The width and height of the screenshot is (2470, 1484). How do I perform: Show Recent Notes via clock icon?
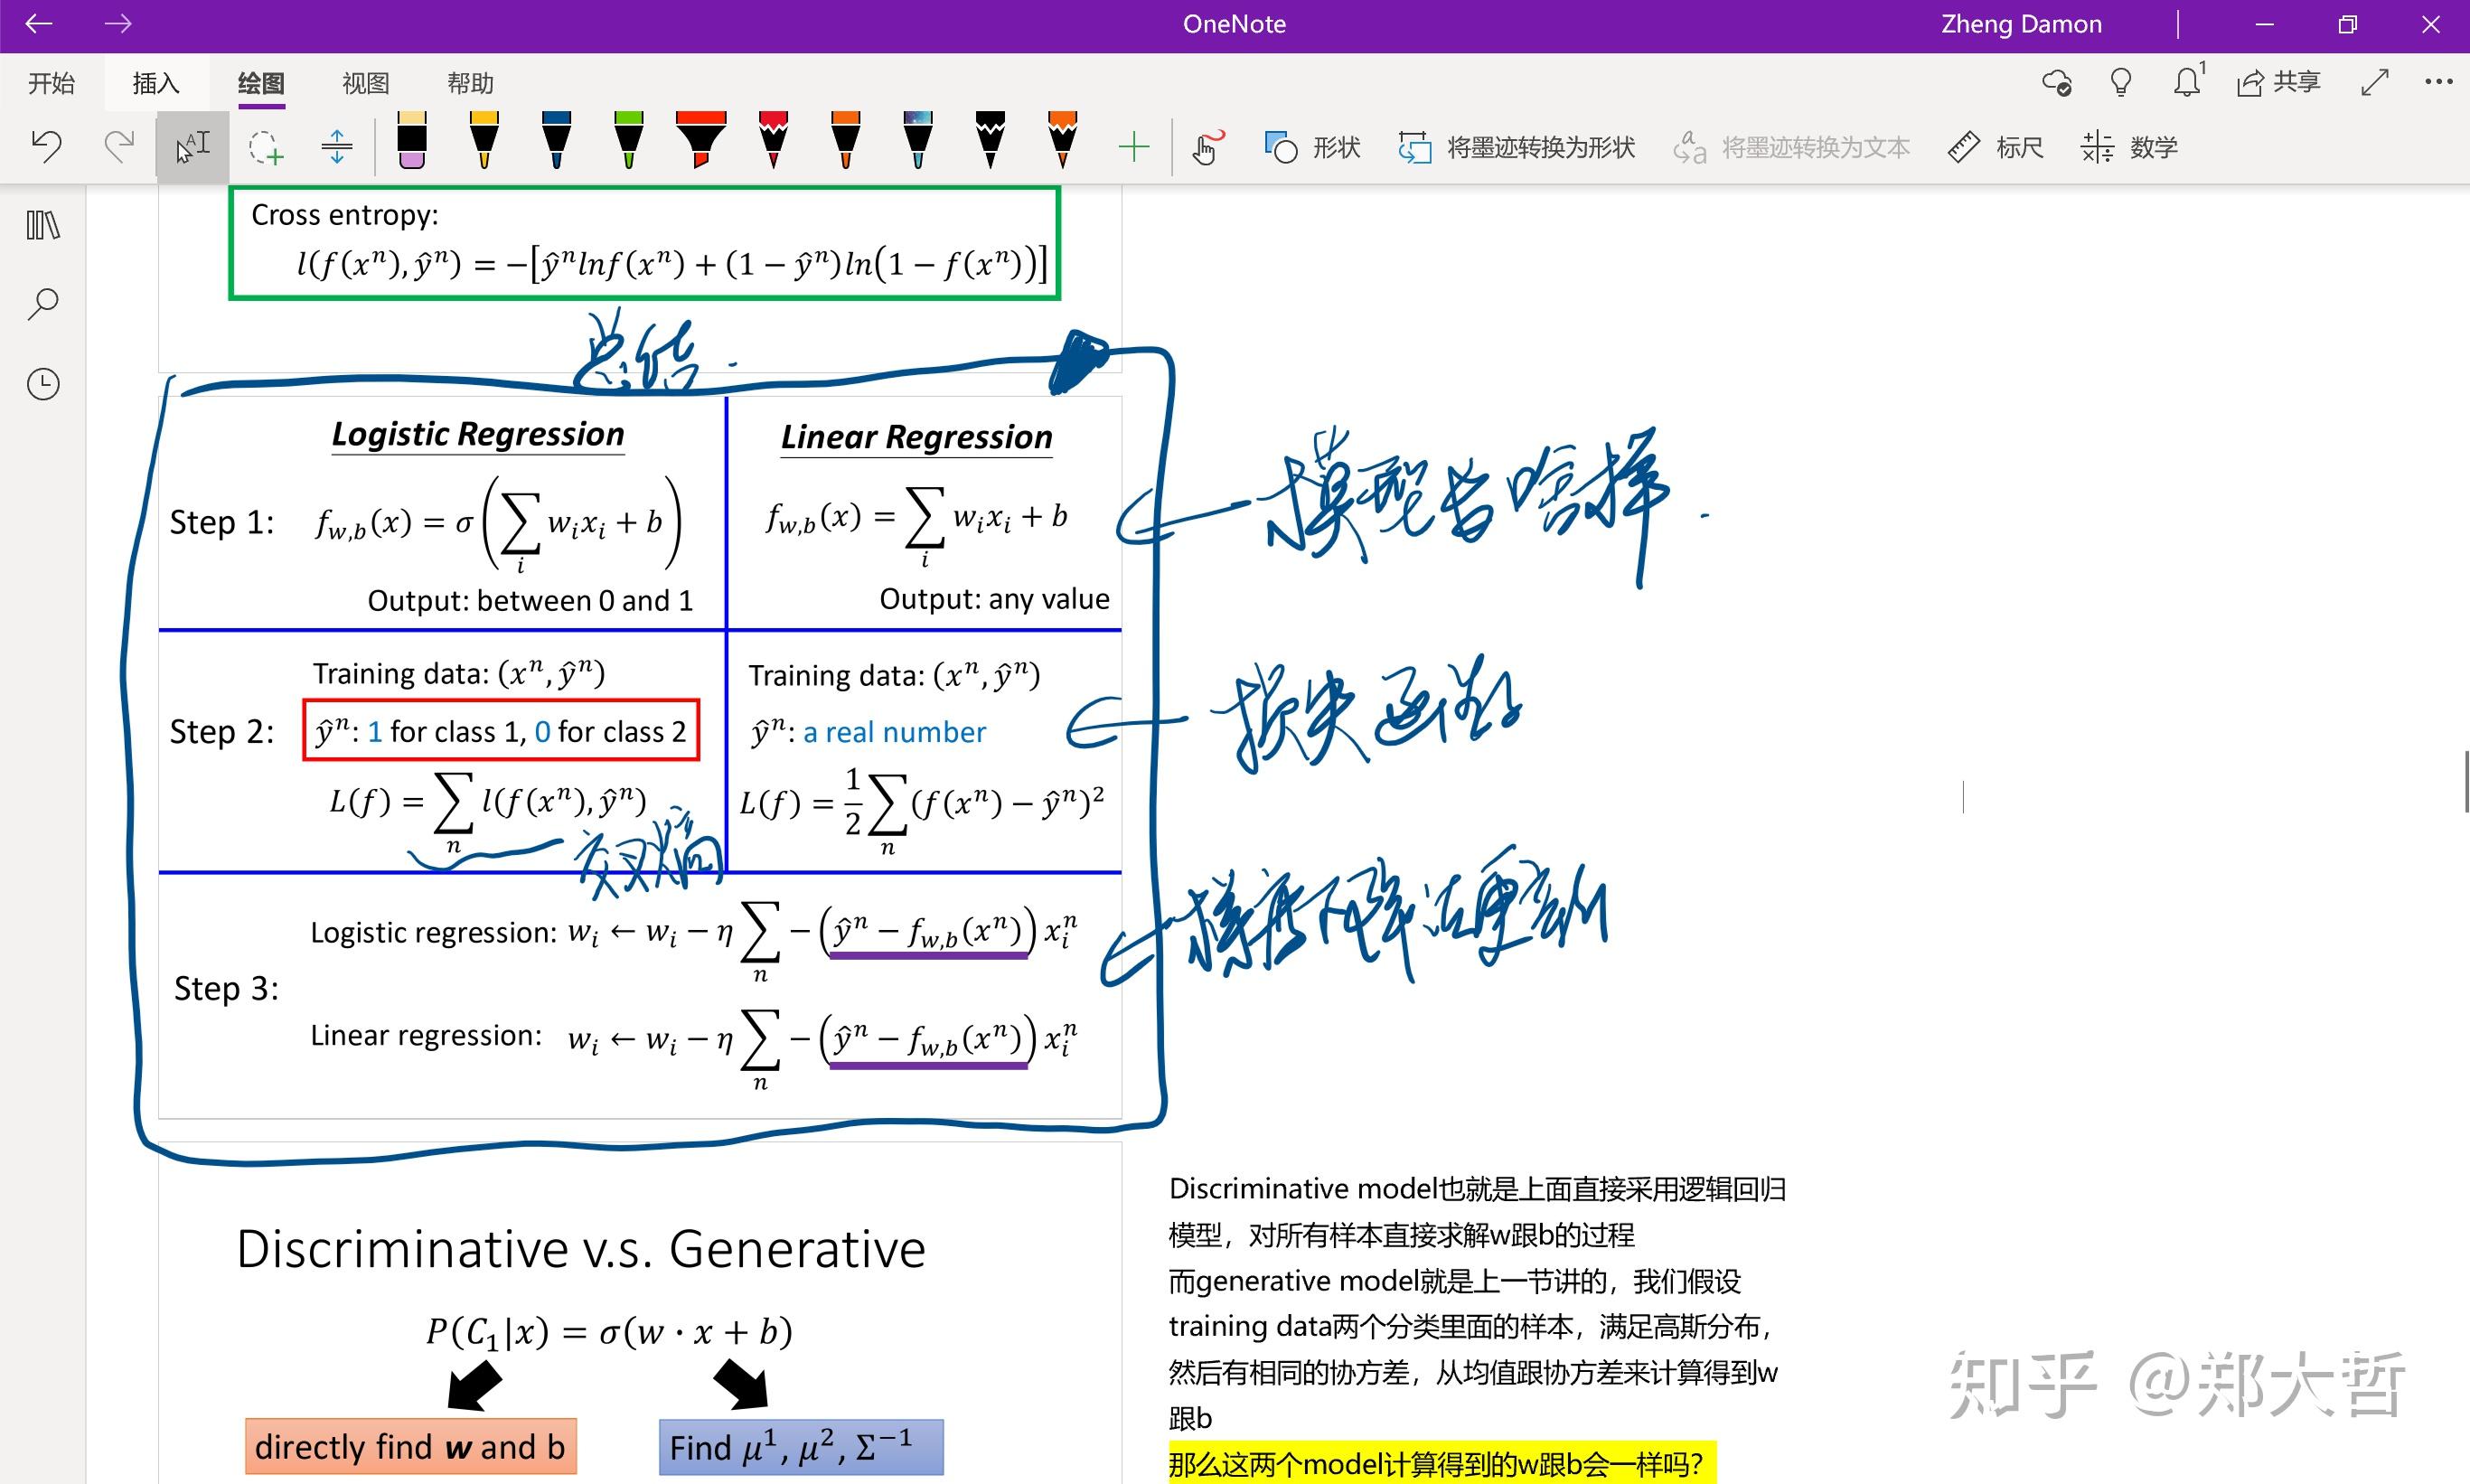[x=42, y=383]
